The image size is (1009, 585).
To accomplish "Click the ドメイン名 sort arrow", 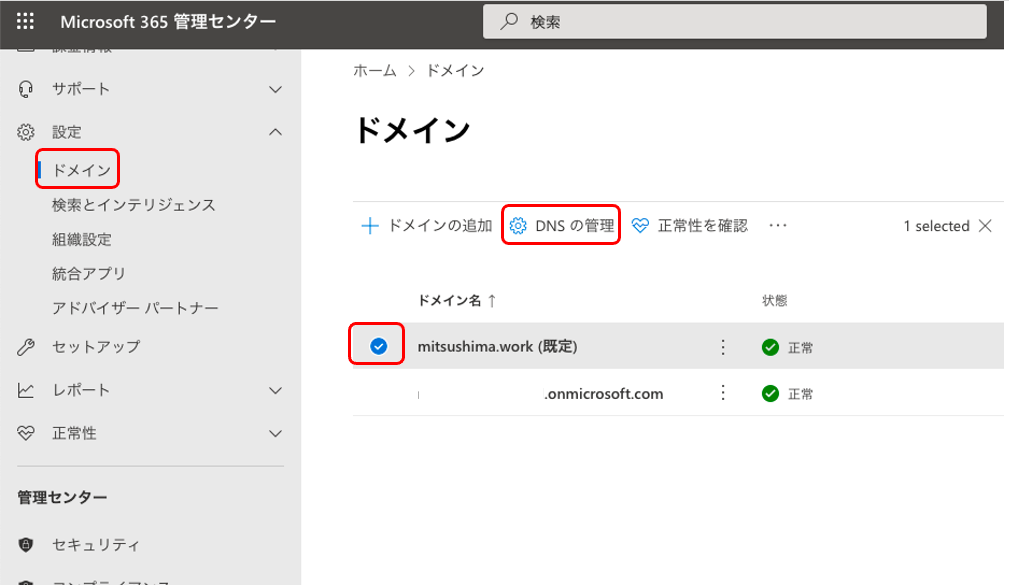I will 492,301.
